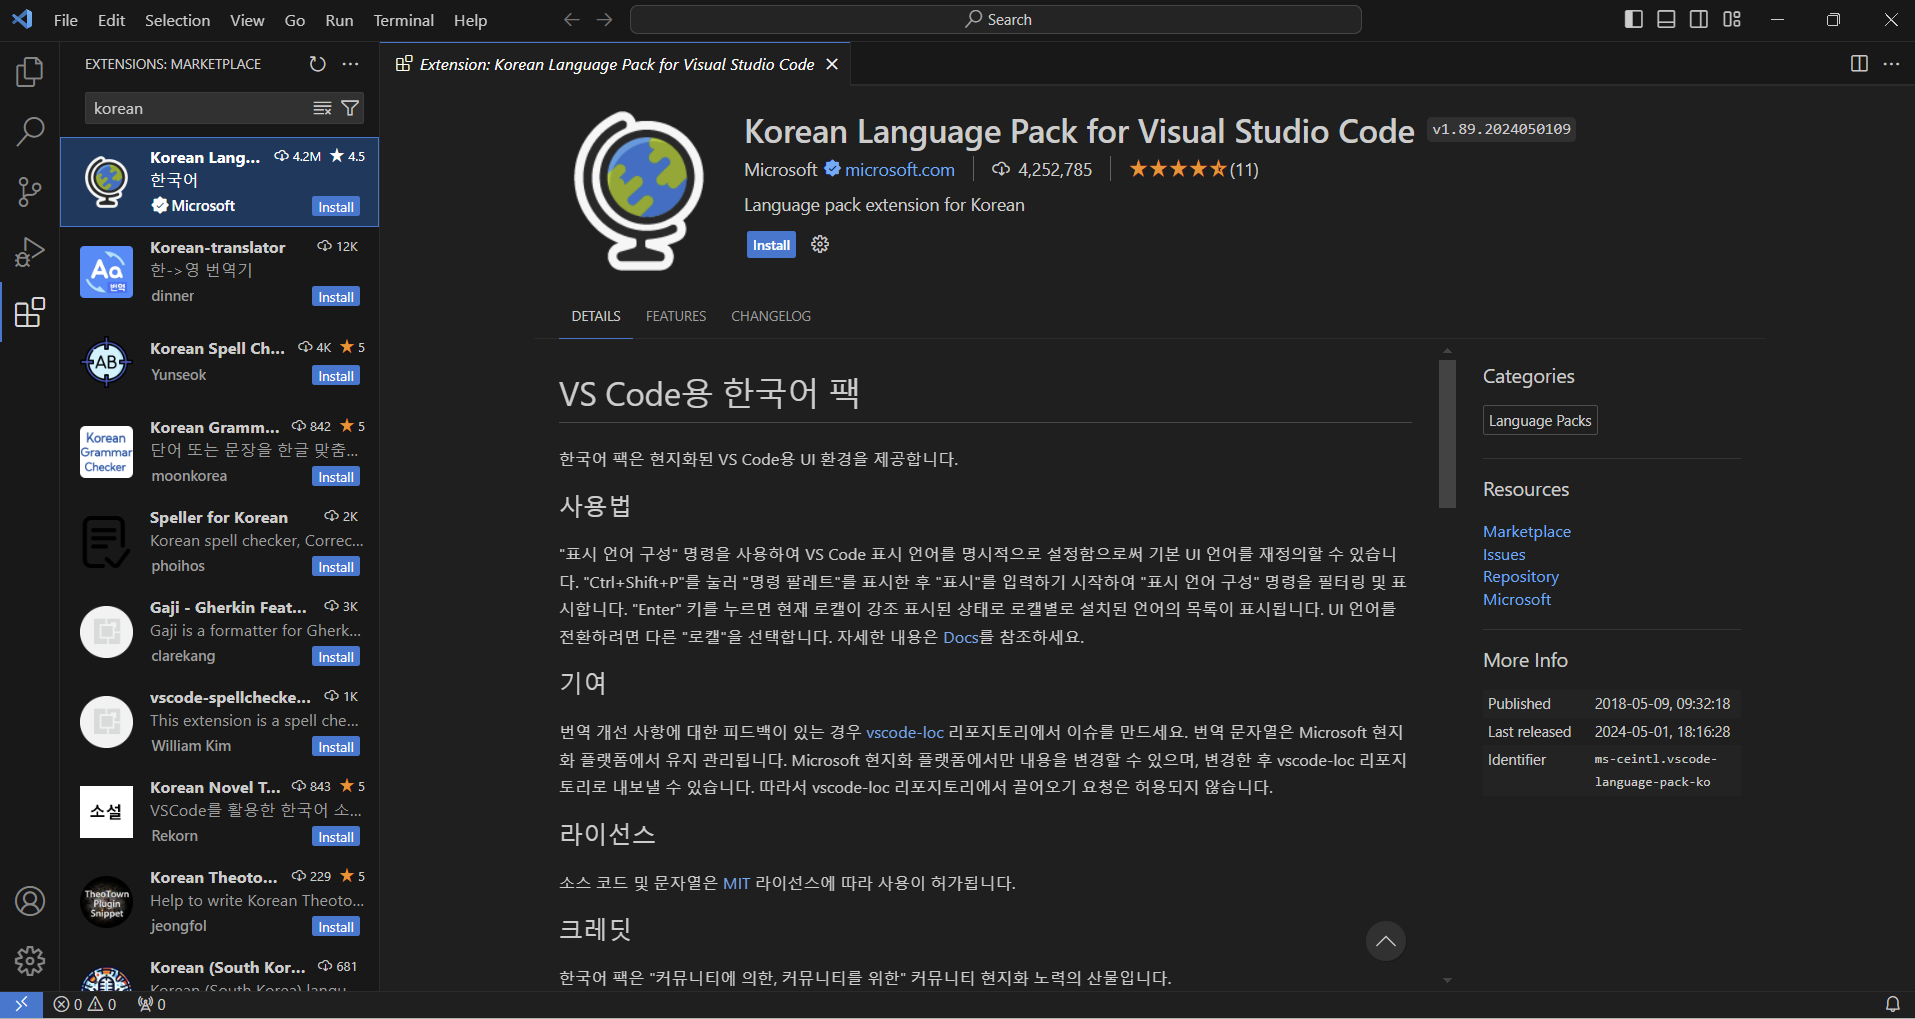The width and height of the screenshot is (1915, 1019).
Task: Install Korean Grammar Checker by moonkorea
Action: (336, 477)
